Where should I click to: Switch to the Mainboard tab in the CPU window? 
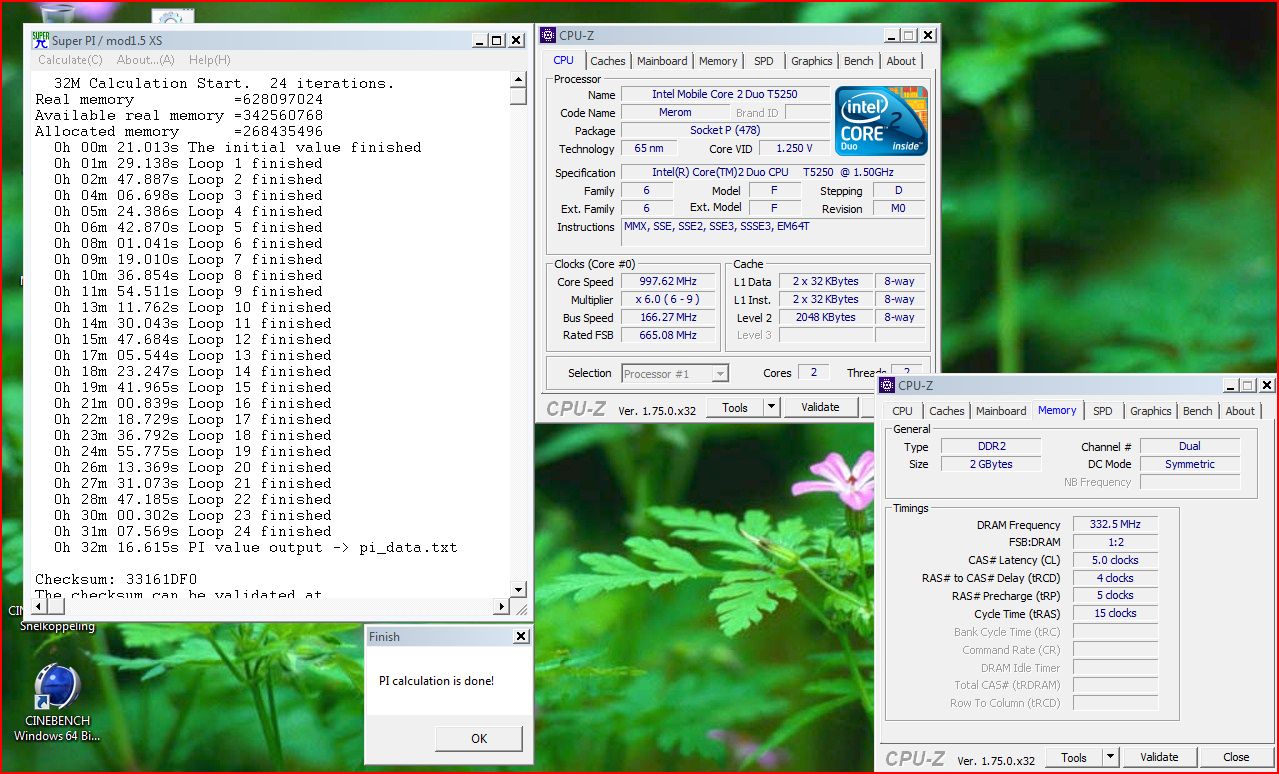pyautogui.click(x=662, y=61)
